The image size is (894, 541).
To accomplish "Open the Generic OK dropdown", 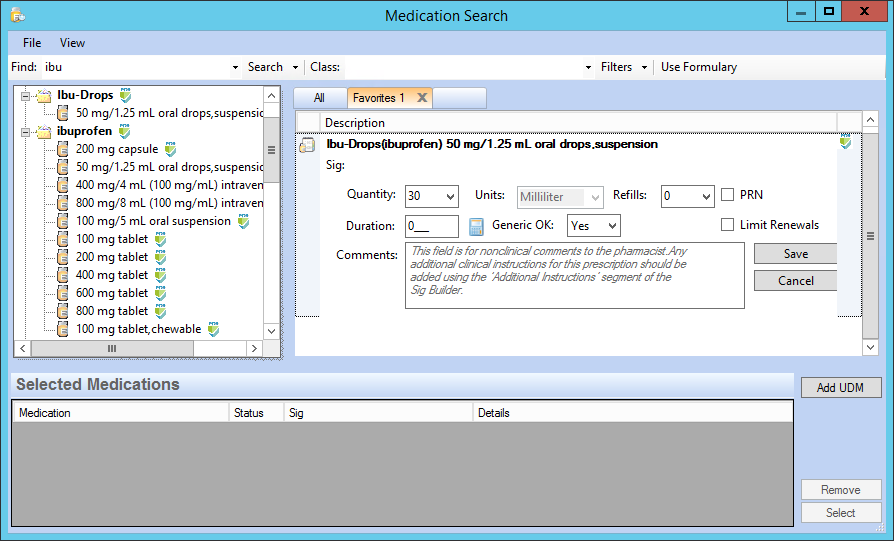I will pyautogui.click(x=612, y=226).
